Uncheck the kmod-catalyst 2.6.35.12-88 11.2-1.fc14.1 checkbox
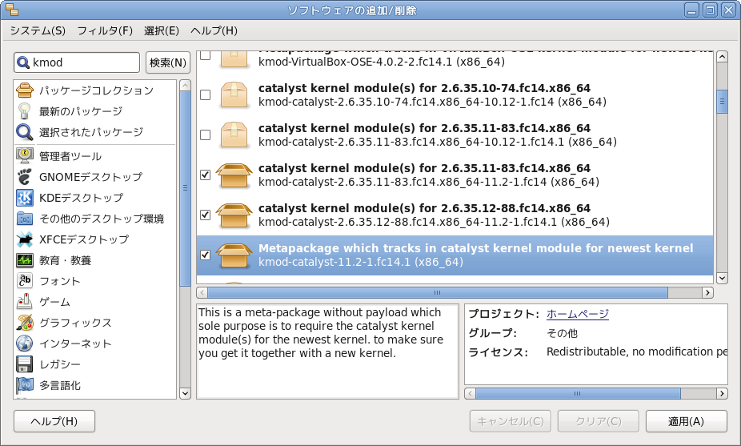This screenshot has width=741, height=446. click(205, 215)
